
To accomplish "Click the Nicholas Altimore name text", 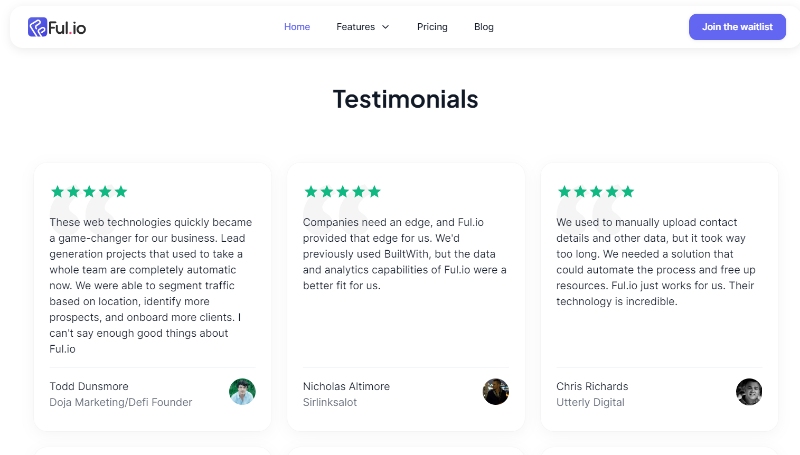I will tap(346, 386).
